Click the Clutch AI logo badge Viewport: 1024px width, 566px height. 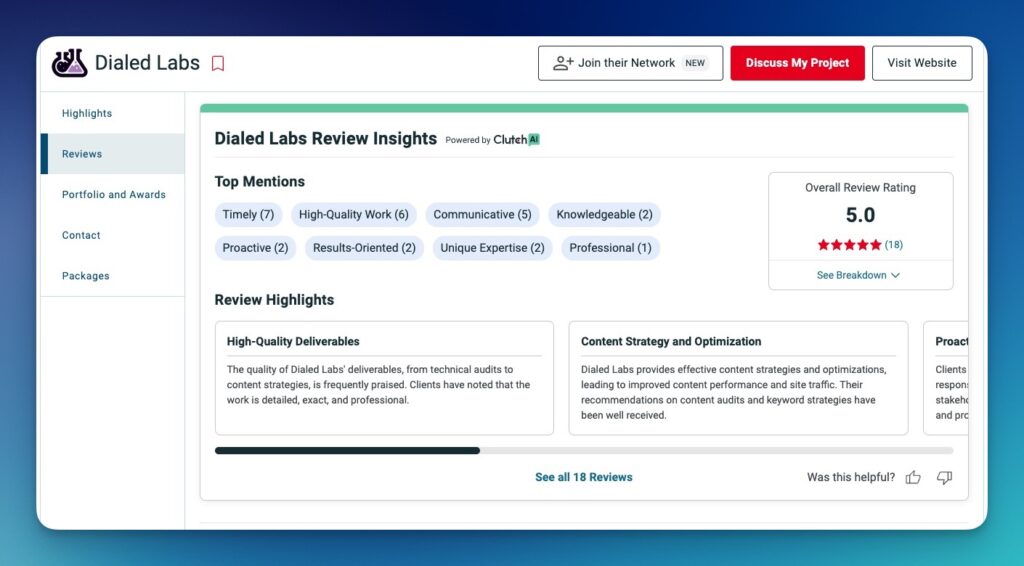(x=517, y=140)
